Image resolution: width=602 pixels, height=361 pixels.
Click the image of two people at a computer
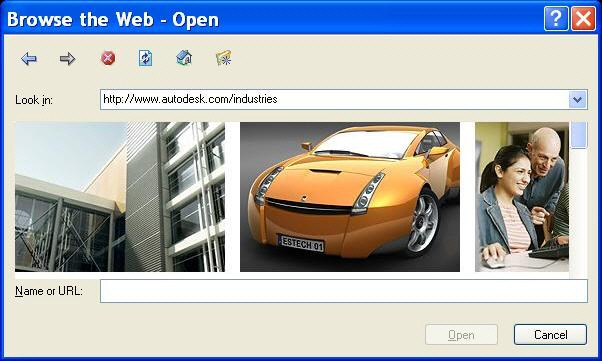(x=522, y=197)
